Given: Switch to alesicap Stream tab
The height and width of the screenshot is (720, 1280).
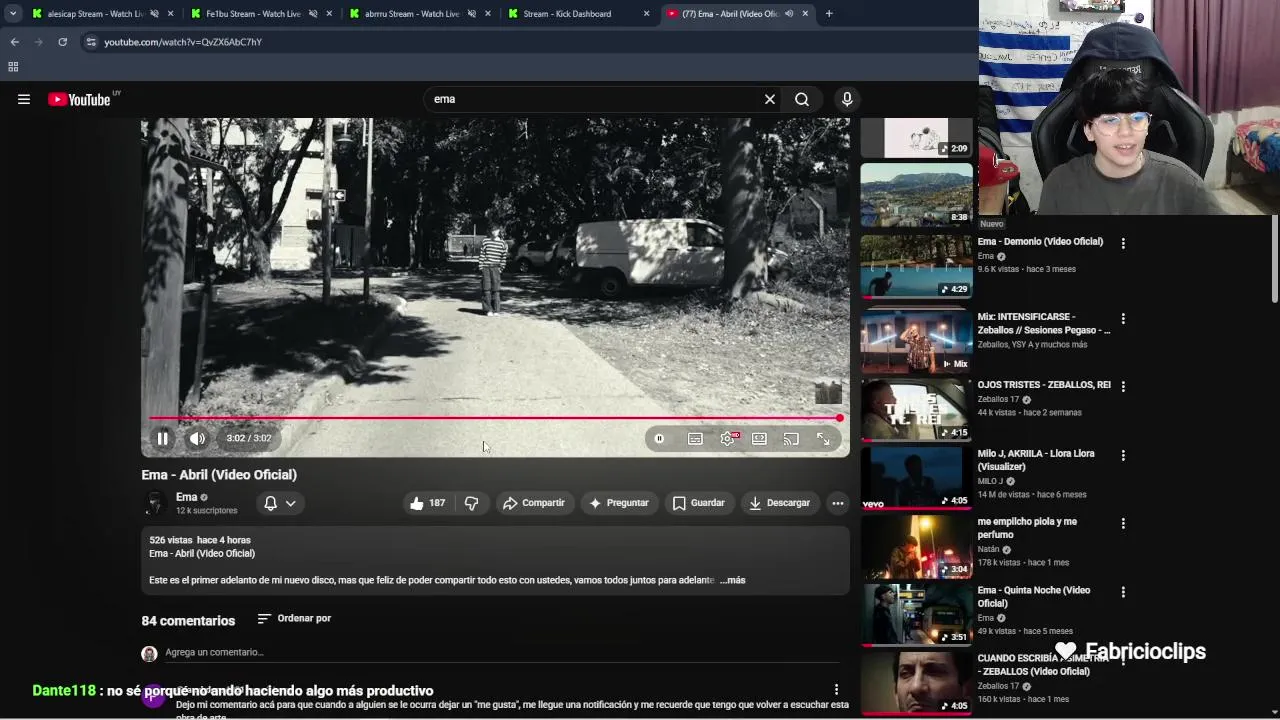Looking at the screenshot, I should tap(95, 14).
